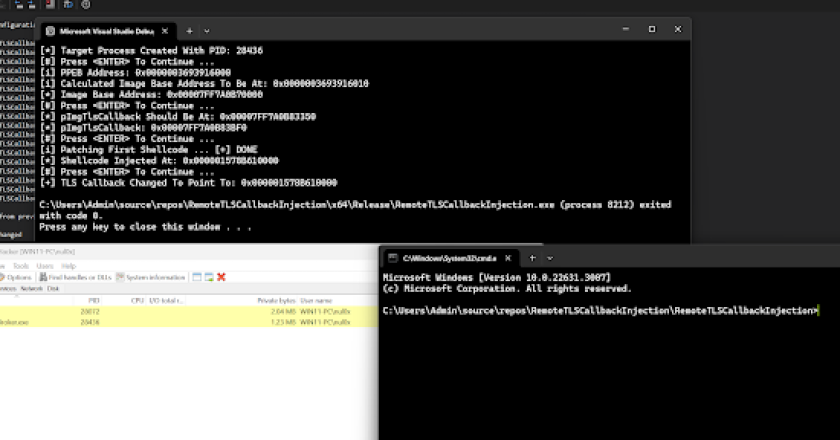
Task: Open new tab dropdown in cmd.exe terminal
Action: click(549, 257)
